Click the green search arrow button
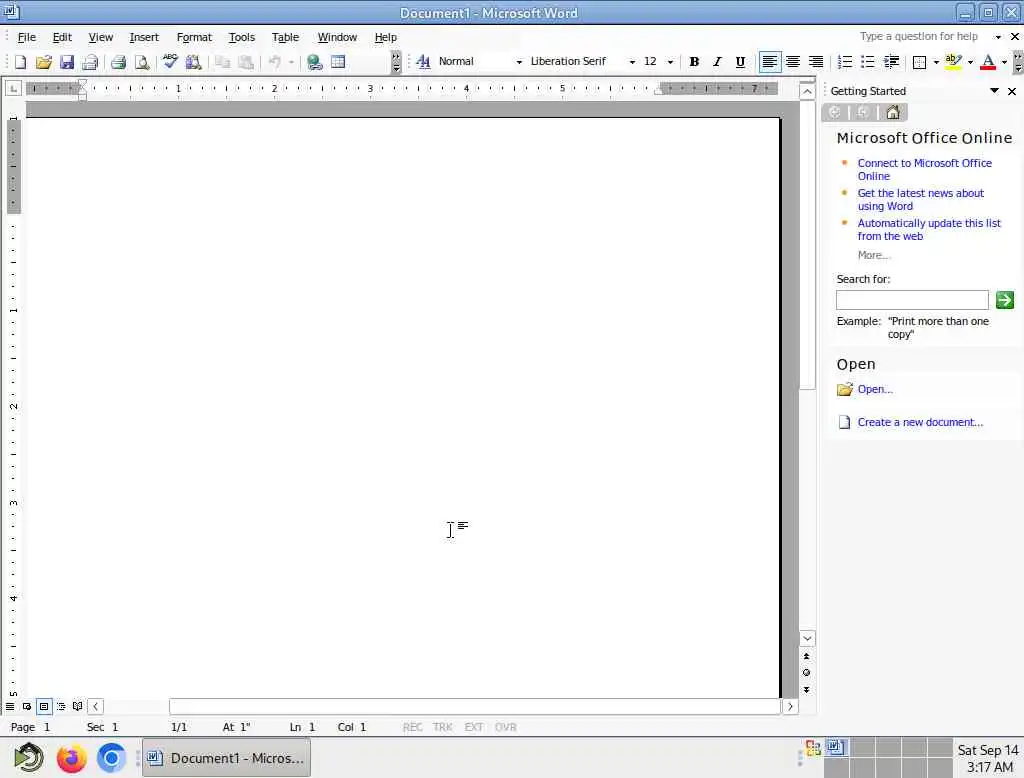1024x778 pixels. [1004, 300]
